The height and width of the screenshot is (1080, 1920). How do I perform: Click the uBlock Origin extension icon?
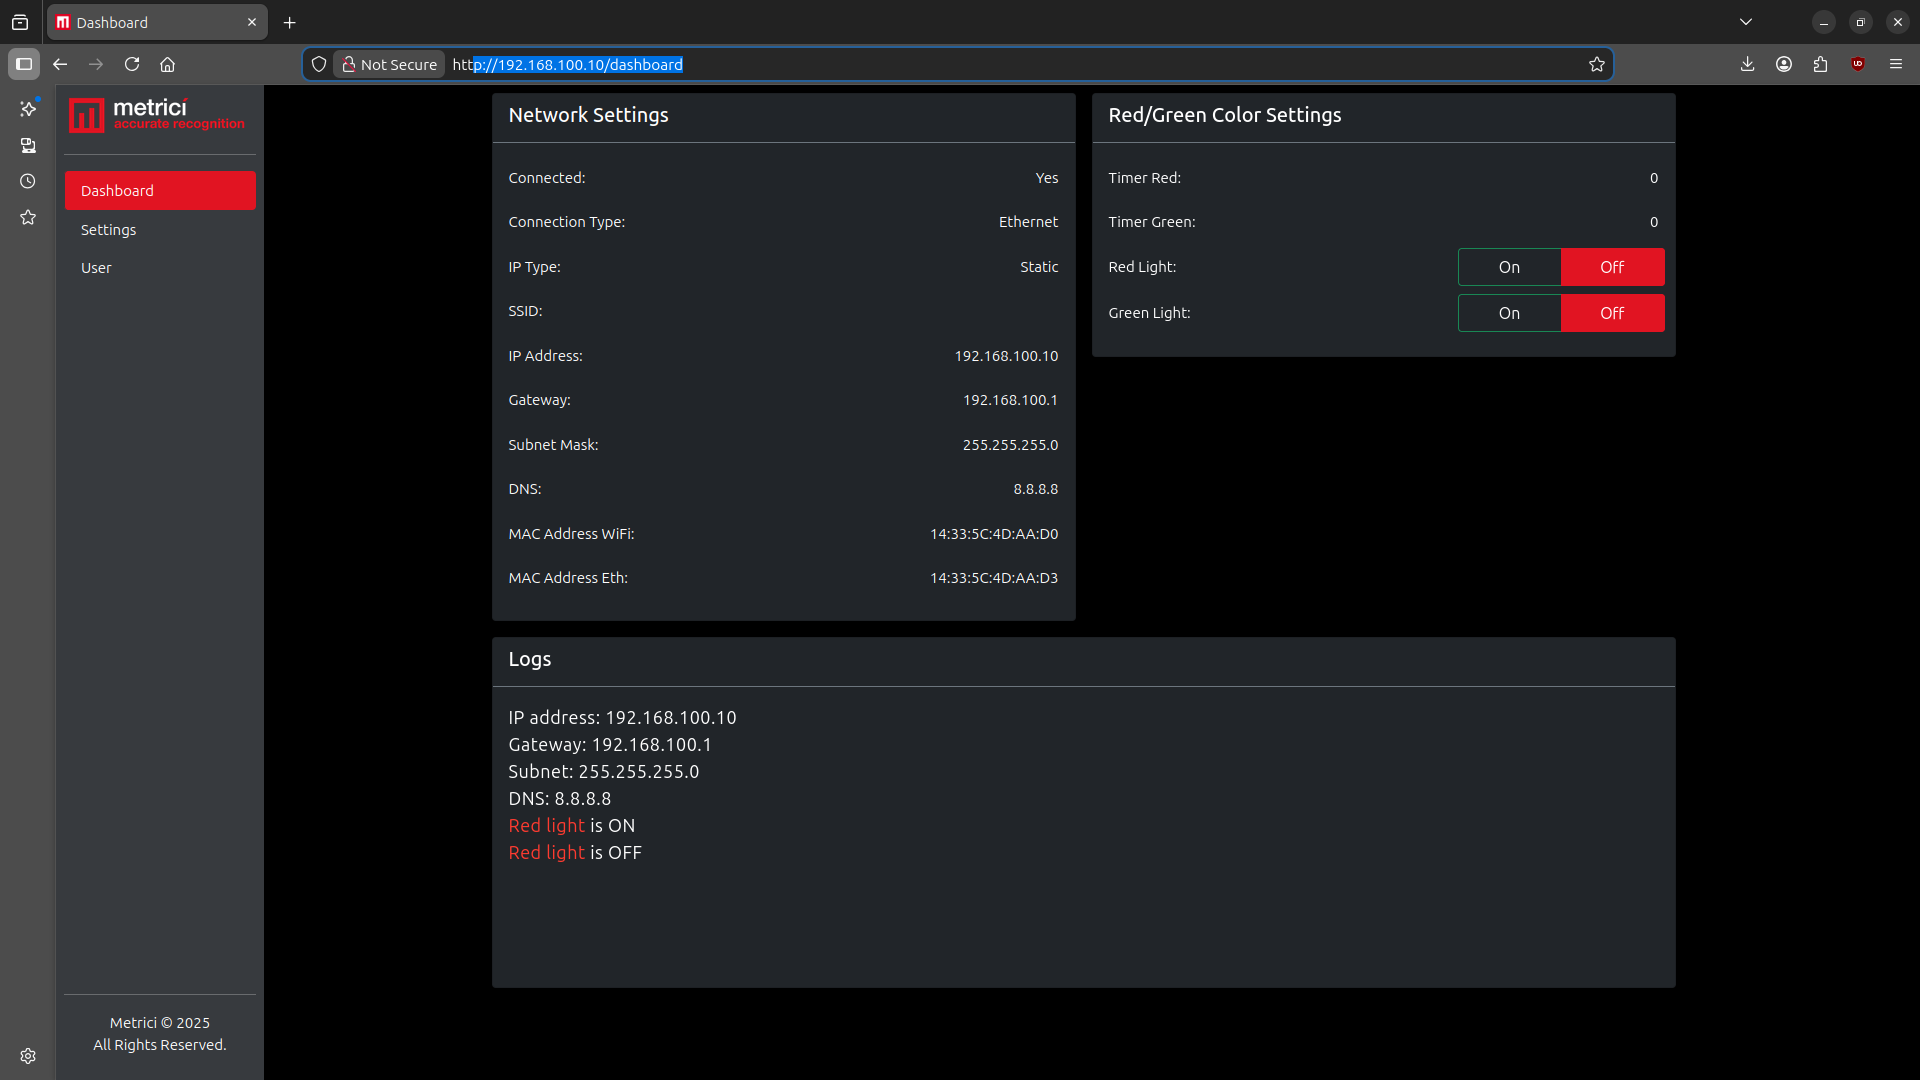(x=1858, y=64)
